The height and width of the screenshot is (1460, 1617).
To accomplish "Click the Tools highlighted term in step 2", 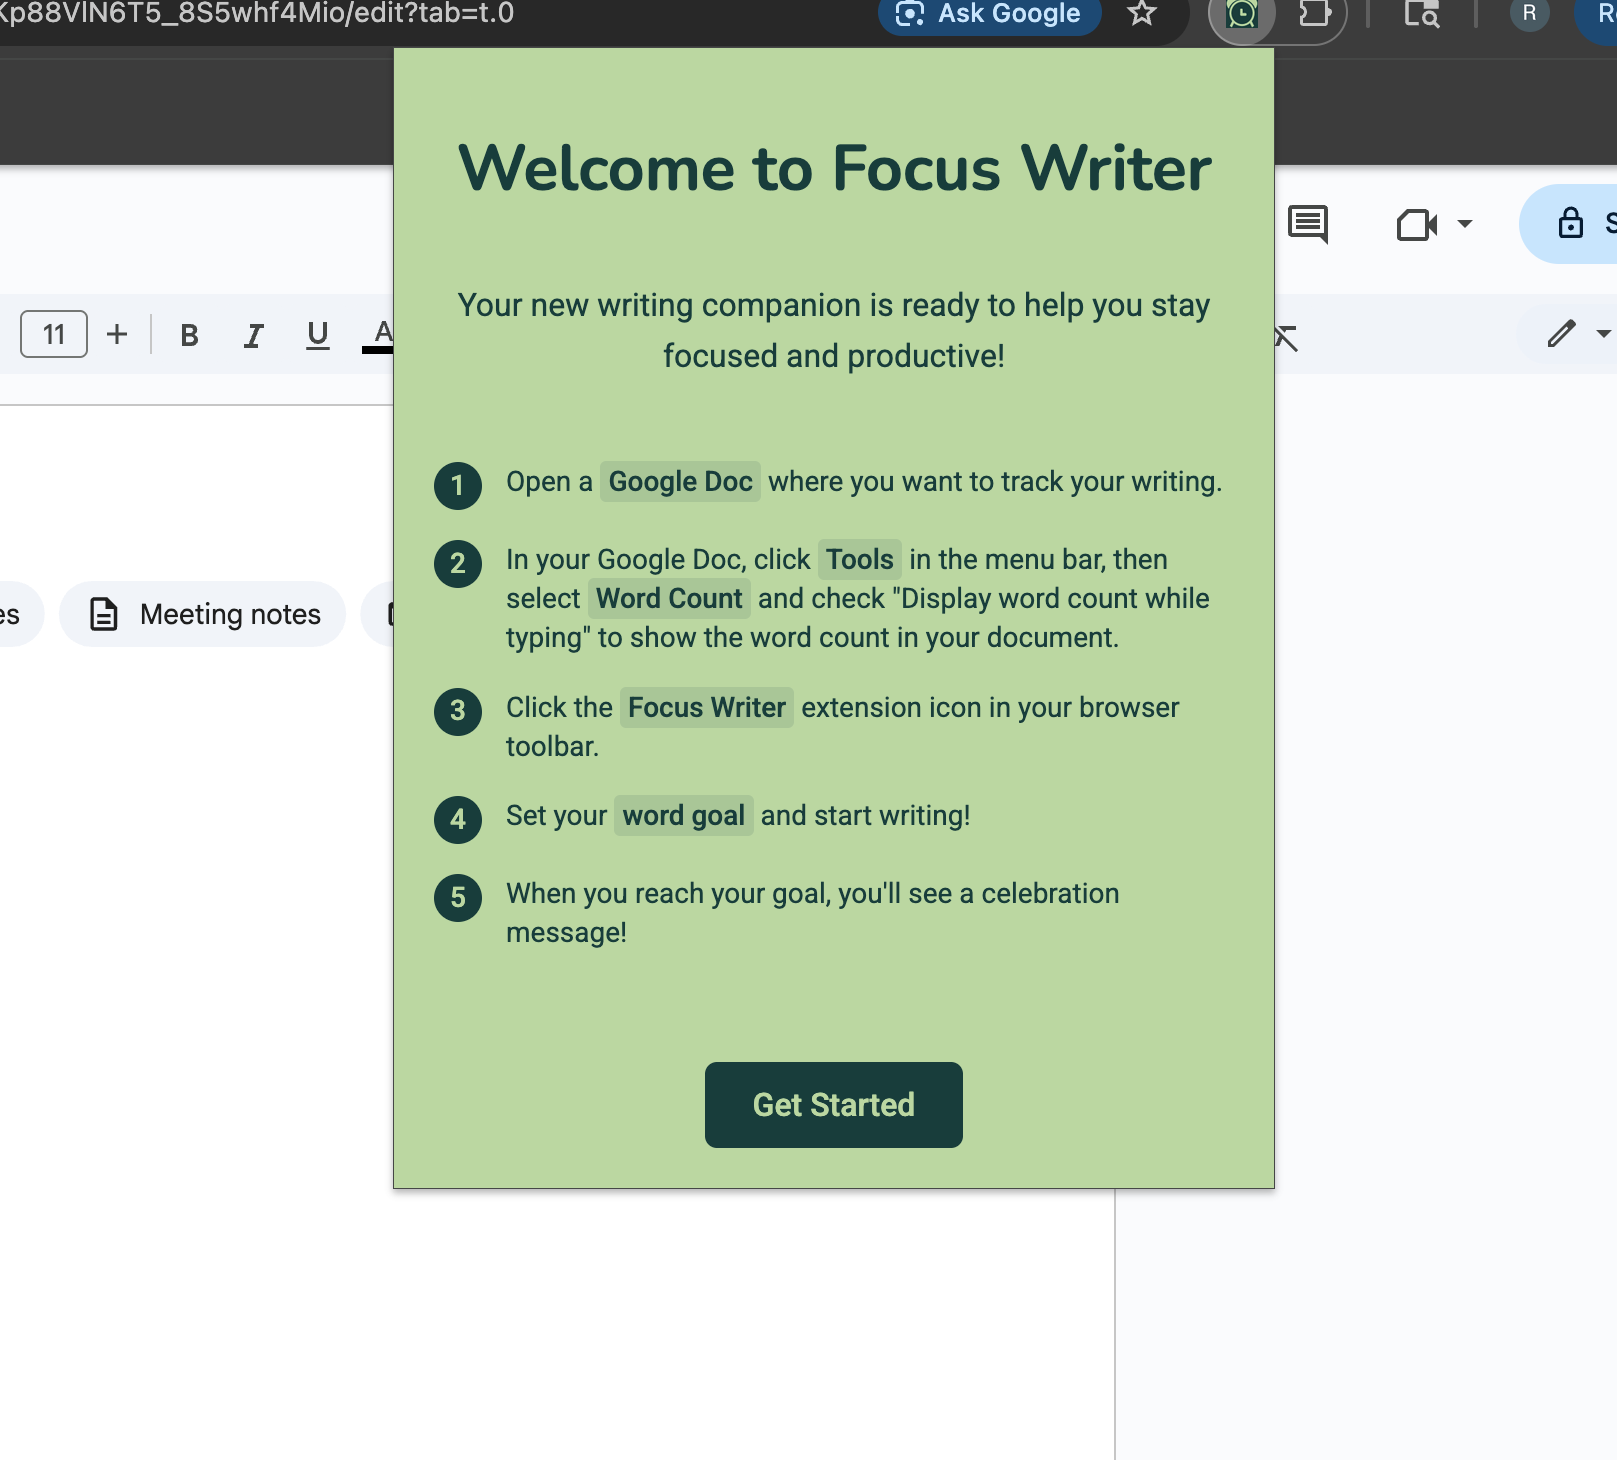I will 860,560.
